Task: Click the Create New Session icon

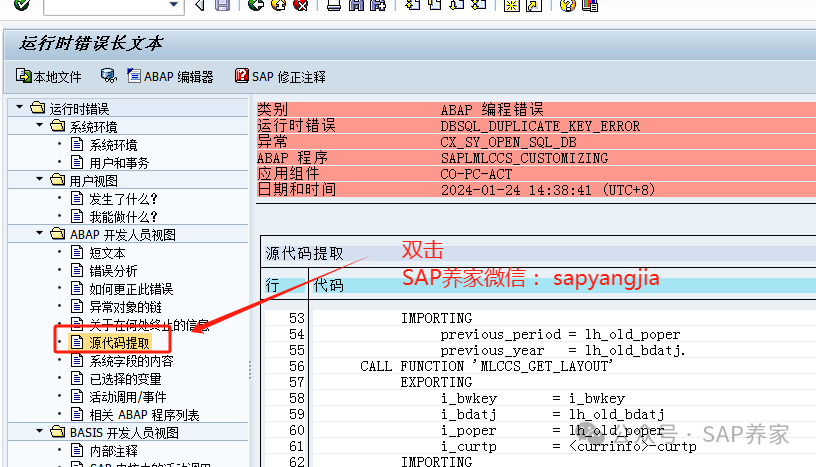Action: click(512, 5)
